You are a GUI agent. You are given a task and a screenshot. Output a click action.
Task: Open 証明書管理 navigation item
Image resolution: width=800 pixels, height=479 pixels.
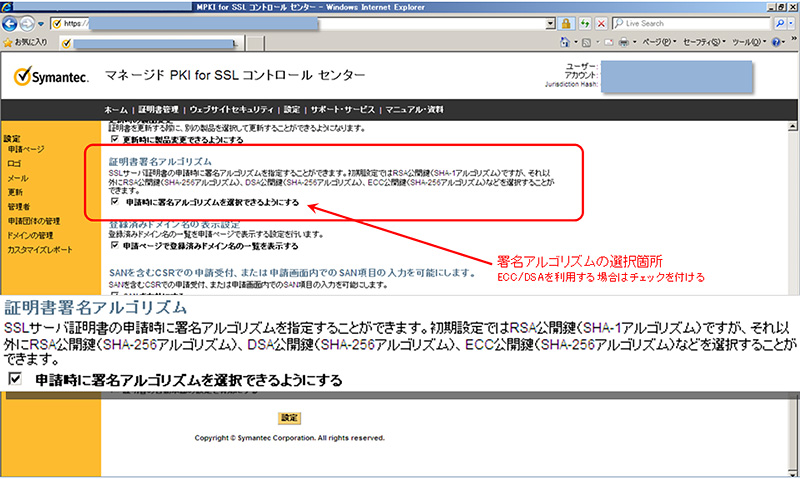pyautogui.click(x=158, y=110)
